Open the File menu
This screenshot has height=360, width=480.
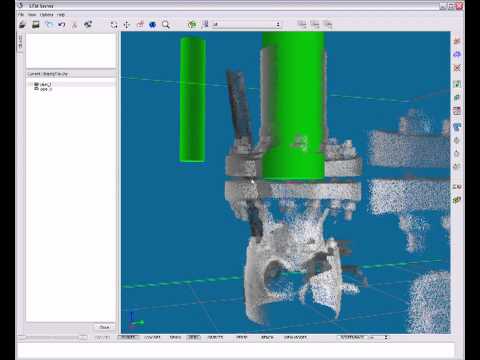point(21,15)
